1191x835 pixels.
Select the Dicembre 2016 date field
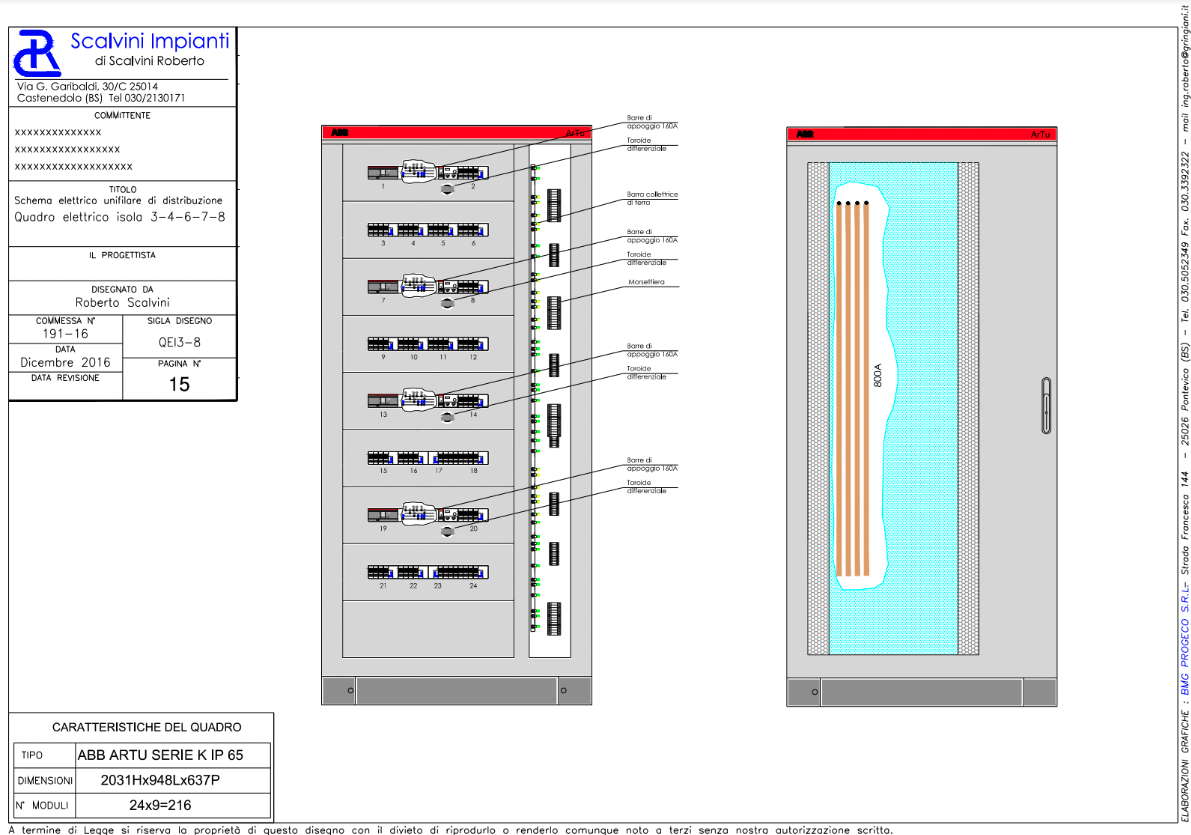pyautogui.click(x=65, y=362)
